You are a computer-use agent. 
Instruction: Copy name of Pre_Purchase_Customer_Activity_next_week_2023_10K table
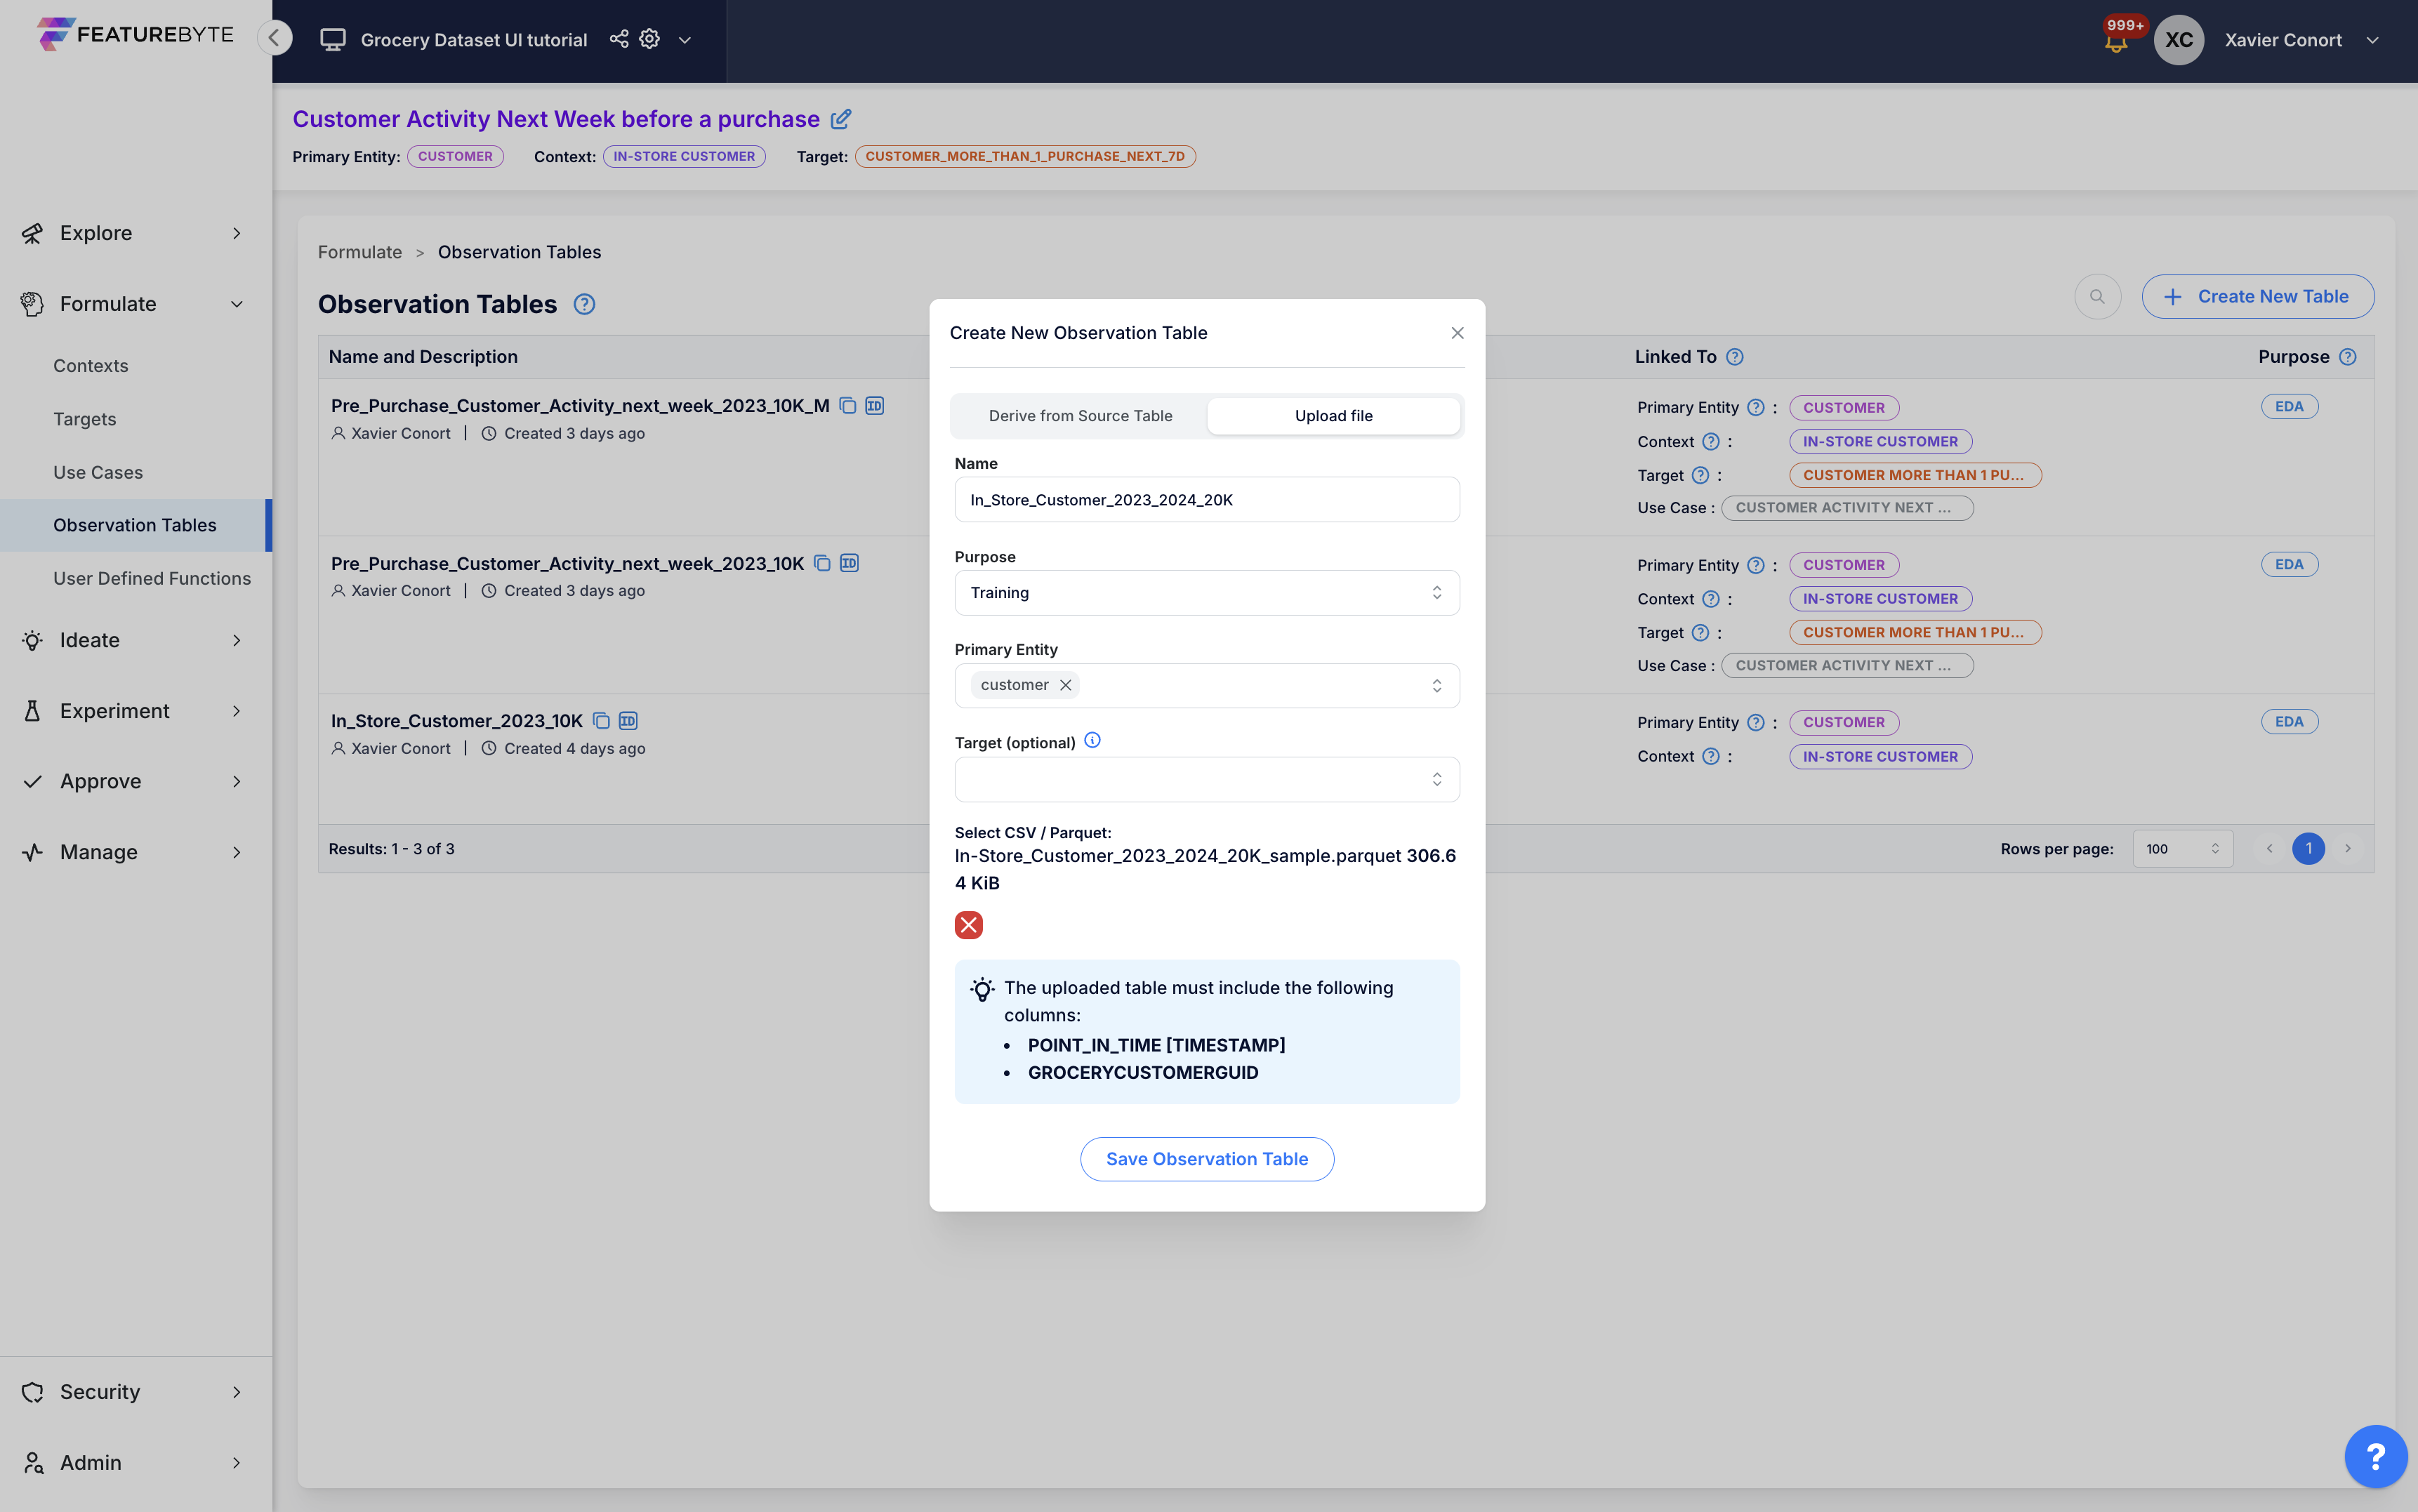pos(822,563)
